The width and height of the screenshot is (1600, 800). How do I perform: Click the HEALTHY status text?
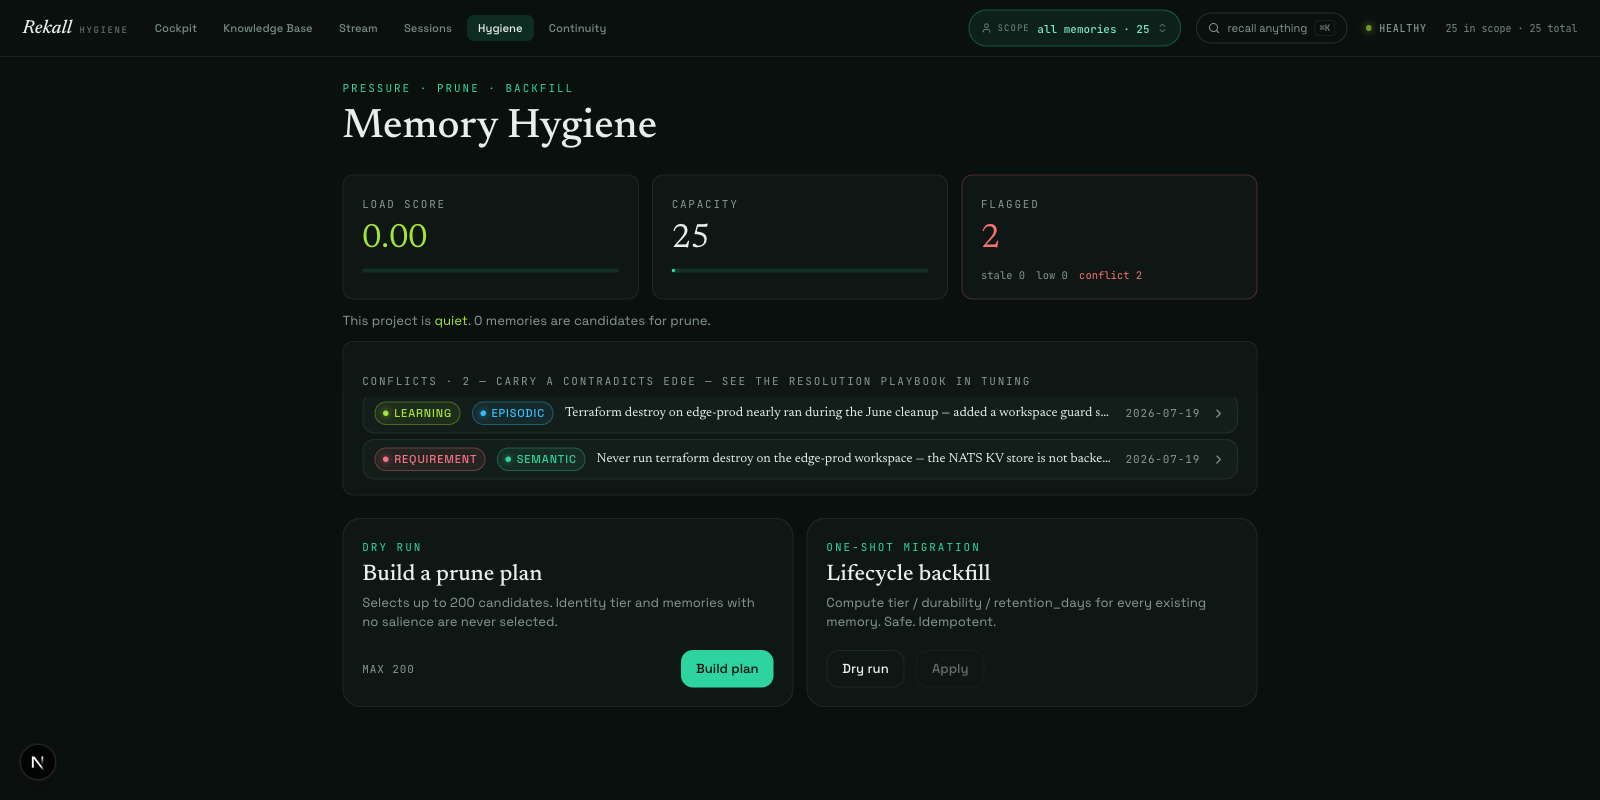coord(1402,28)
